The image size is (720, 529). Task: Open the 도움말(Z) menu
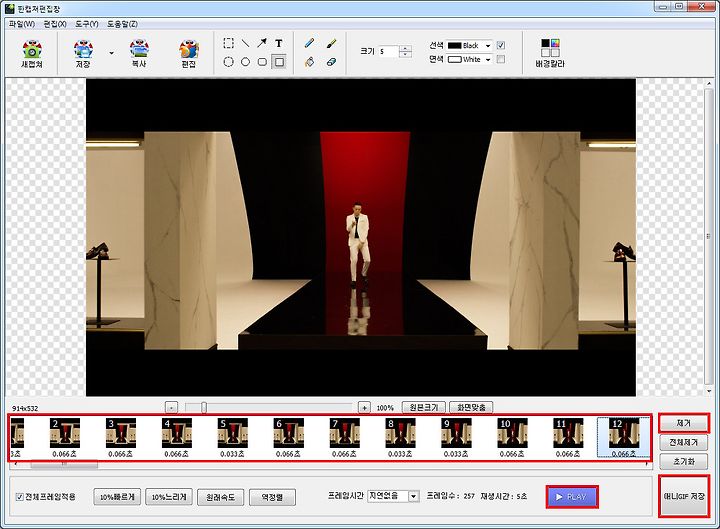click(x=122, y=24)
